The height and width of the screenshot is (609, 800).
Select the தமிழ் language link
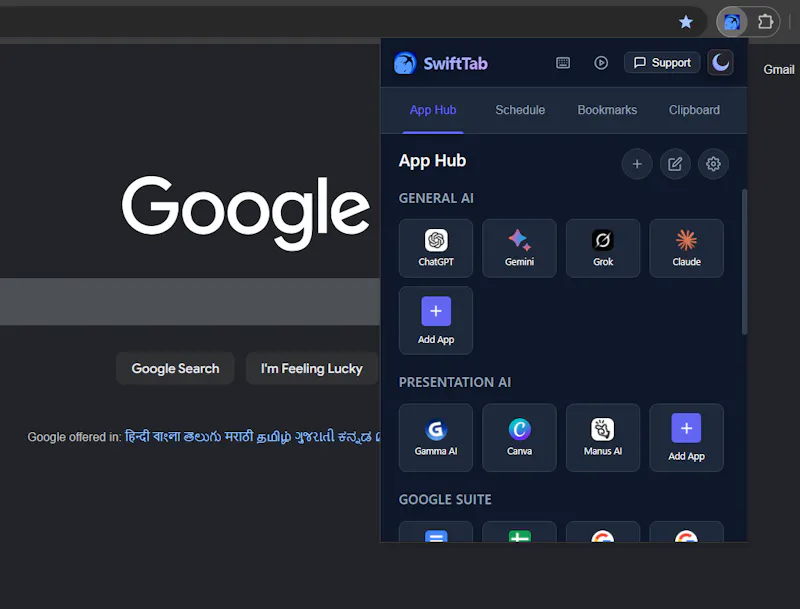point(273,437)
